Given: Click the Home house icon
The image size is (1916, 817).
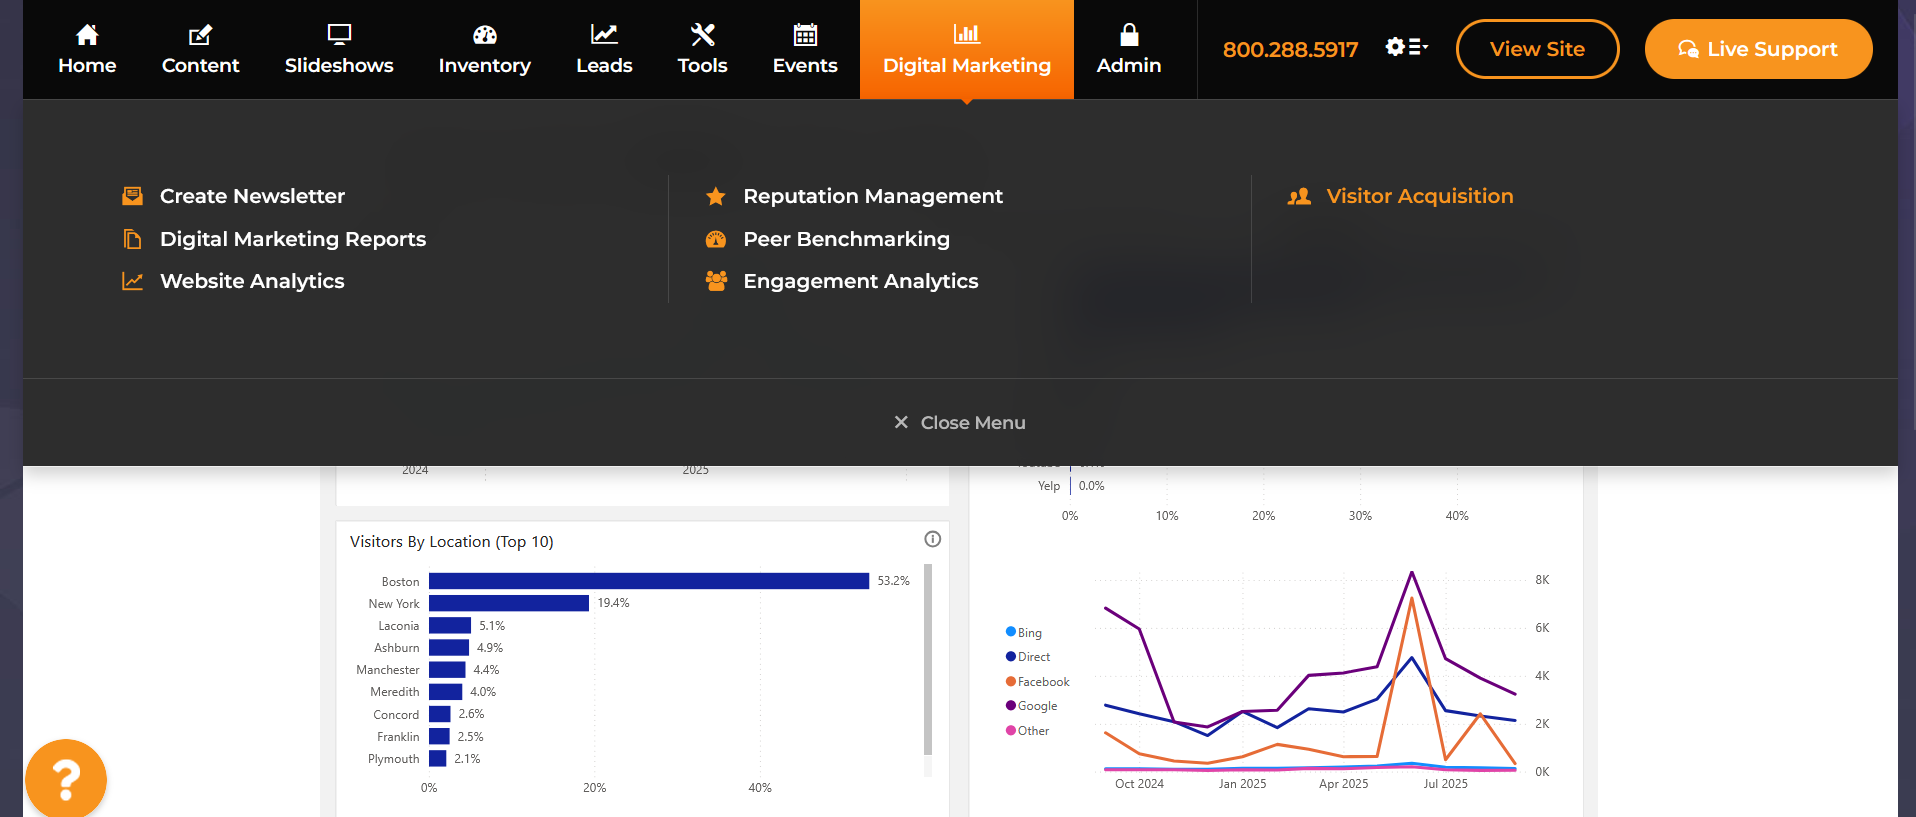Looking at the screenshot, I should (87, 35).
